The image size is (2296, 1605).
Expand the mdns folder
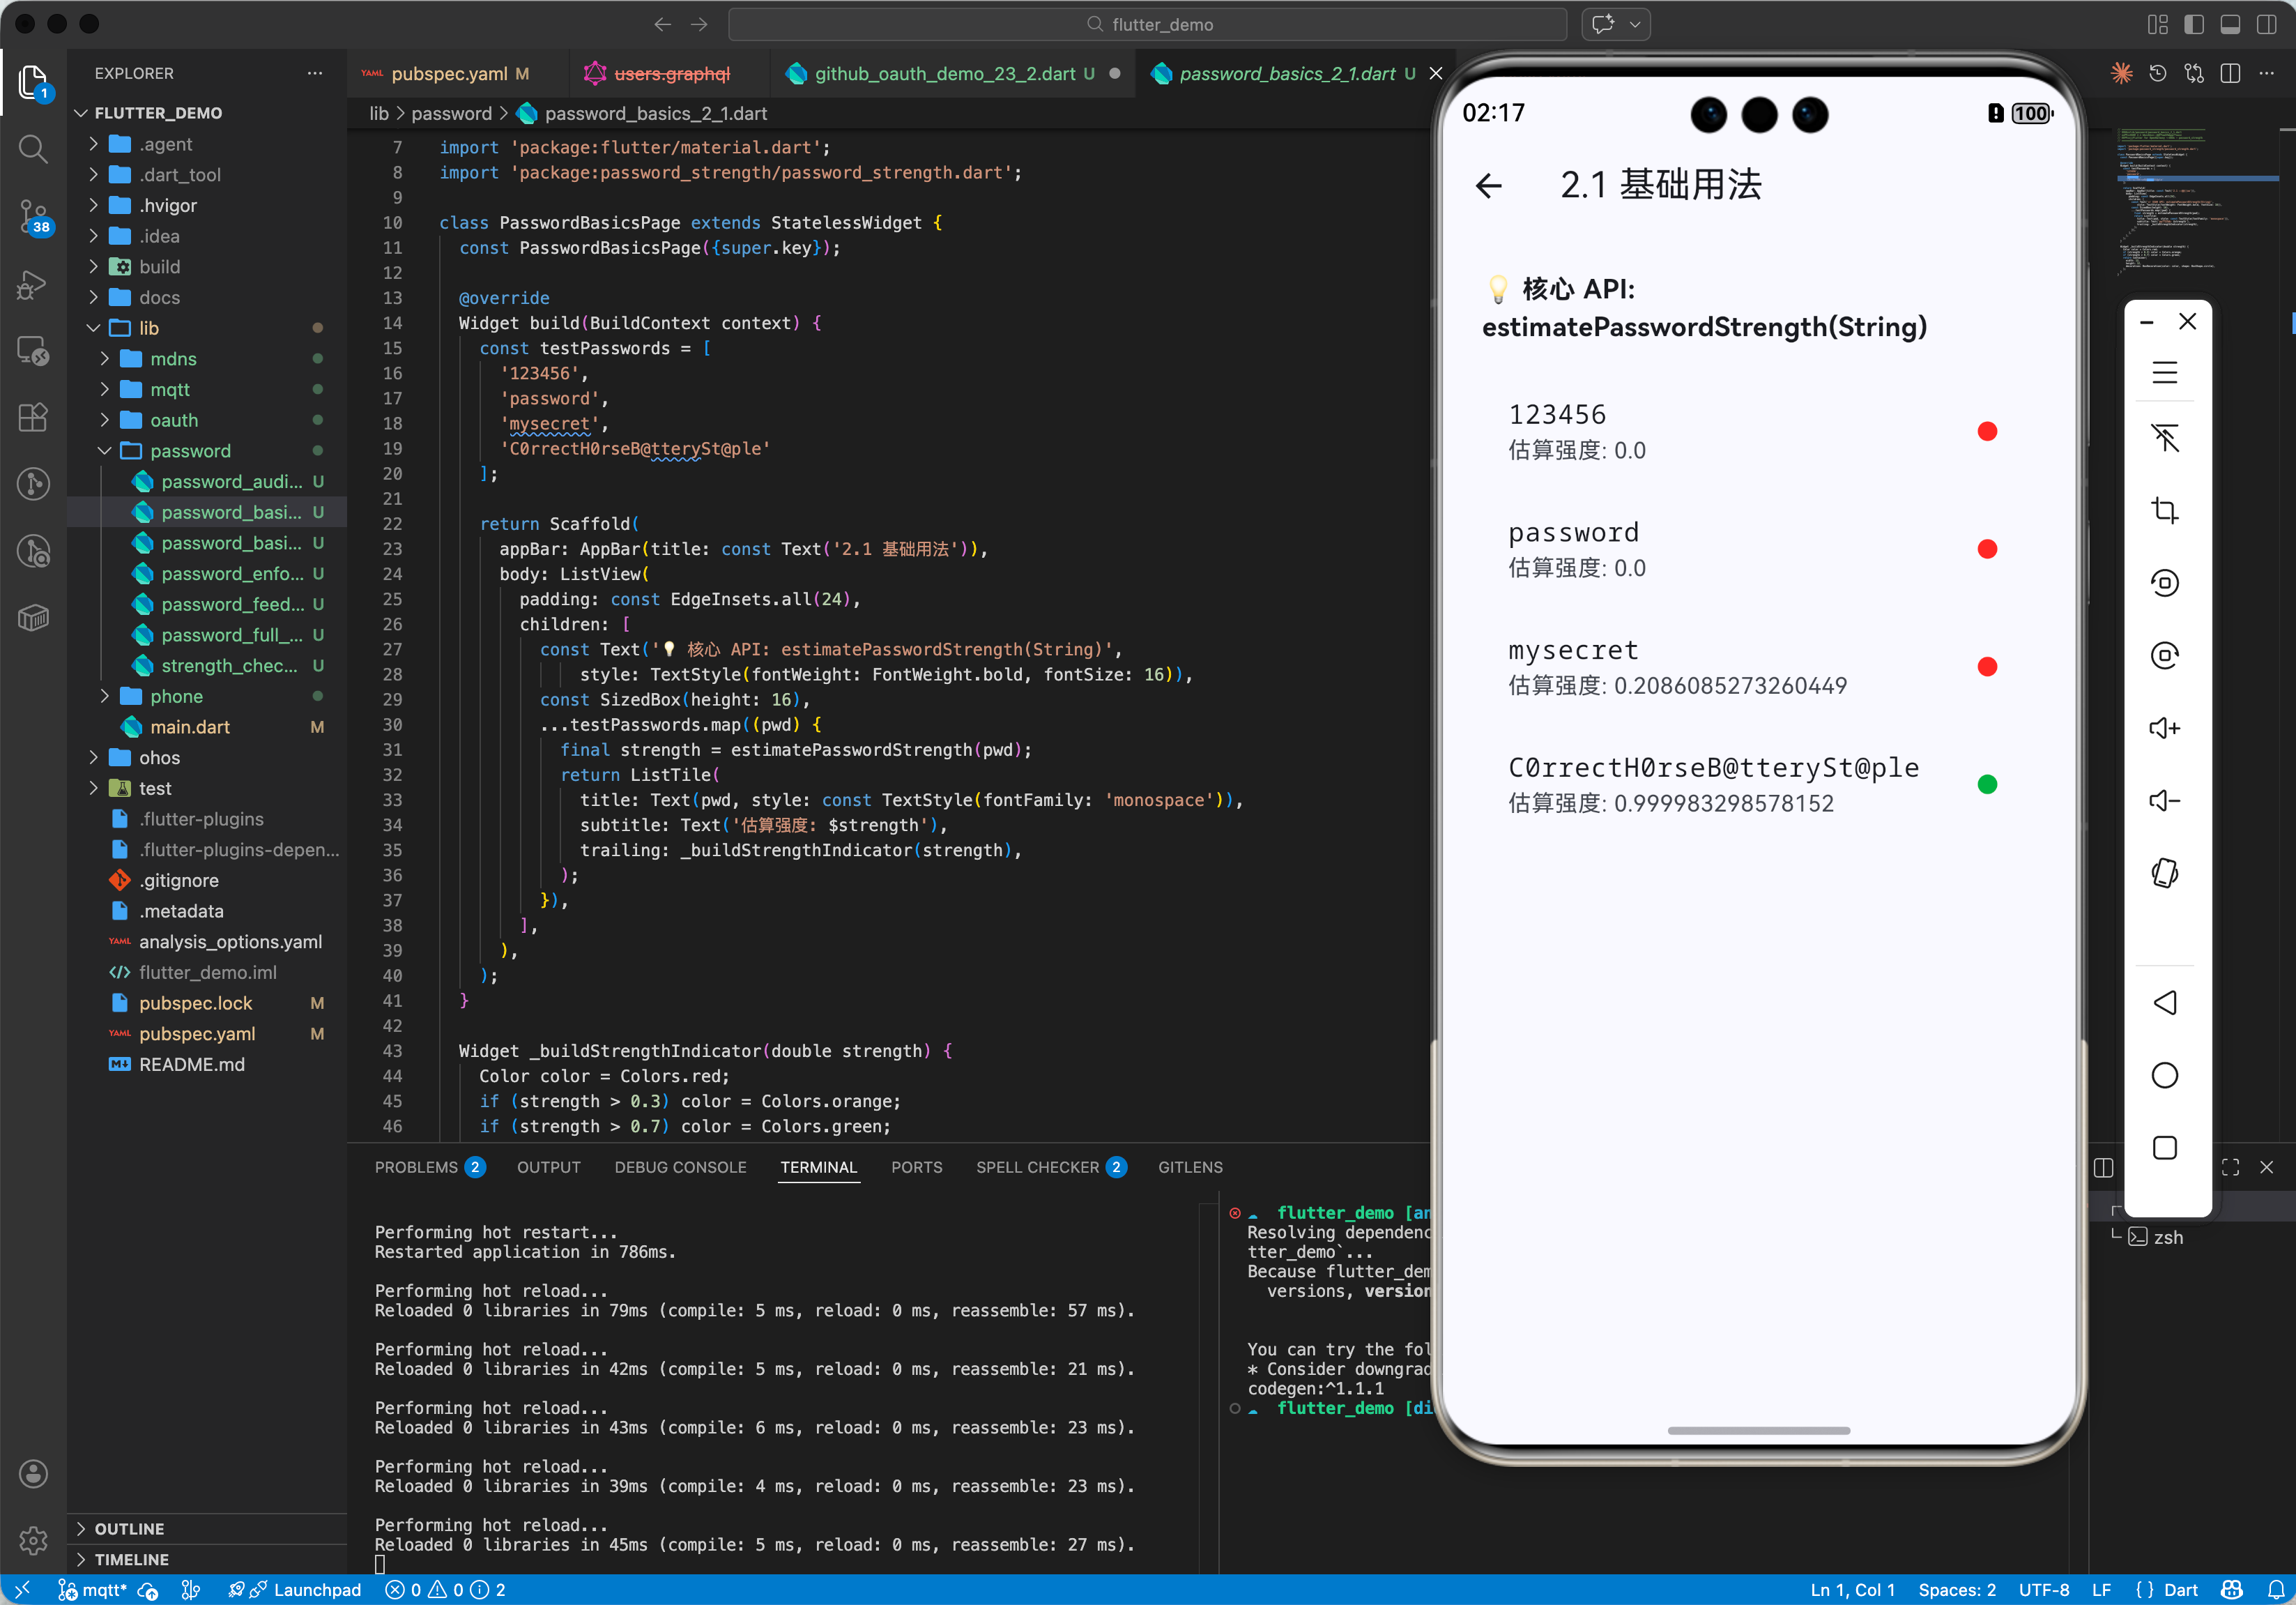173,358
